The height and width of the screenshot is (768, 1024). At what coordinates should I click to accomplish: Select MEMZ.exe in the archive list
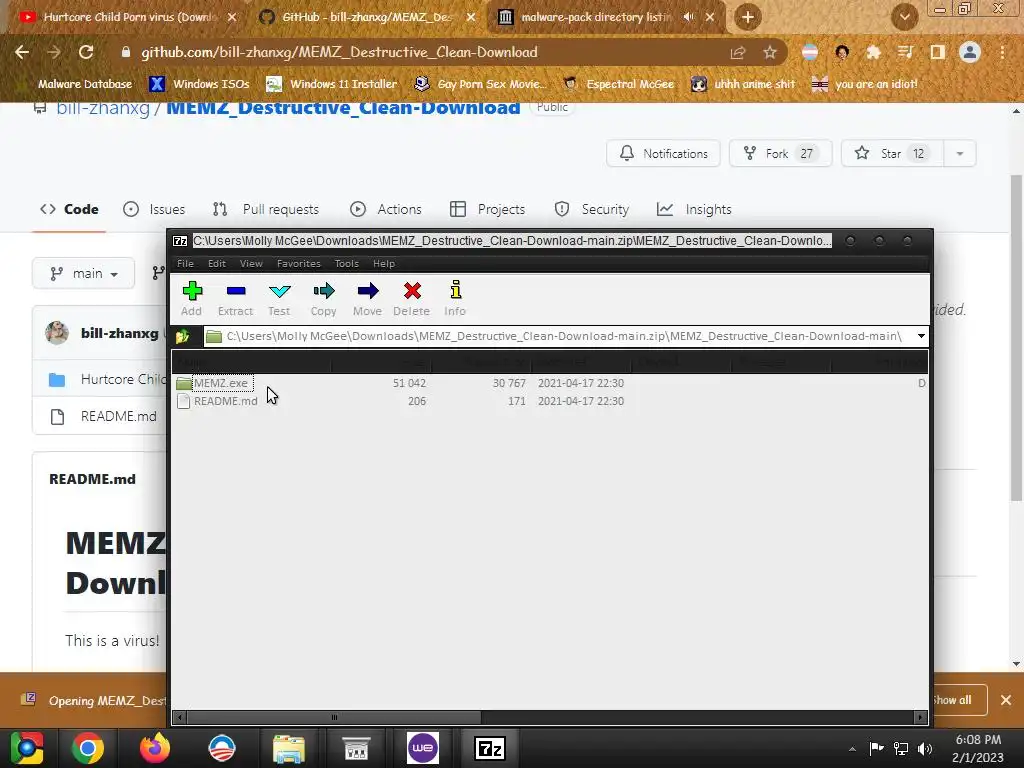pos(221,383)
